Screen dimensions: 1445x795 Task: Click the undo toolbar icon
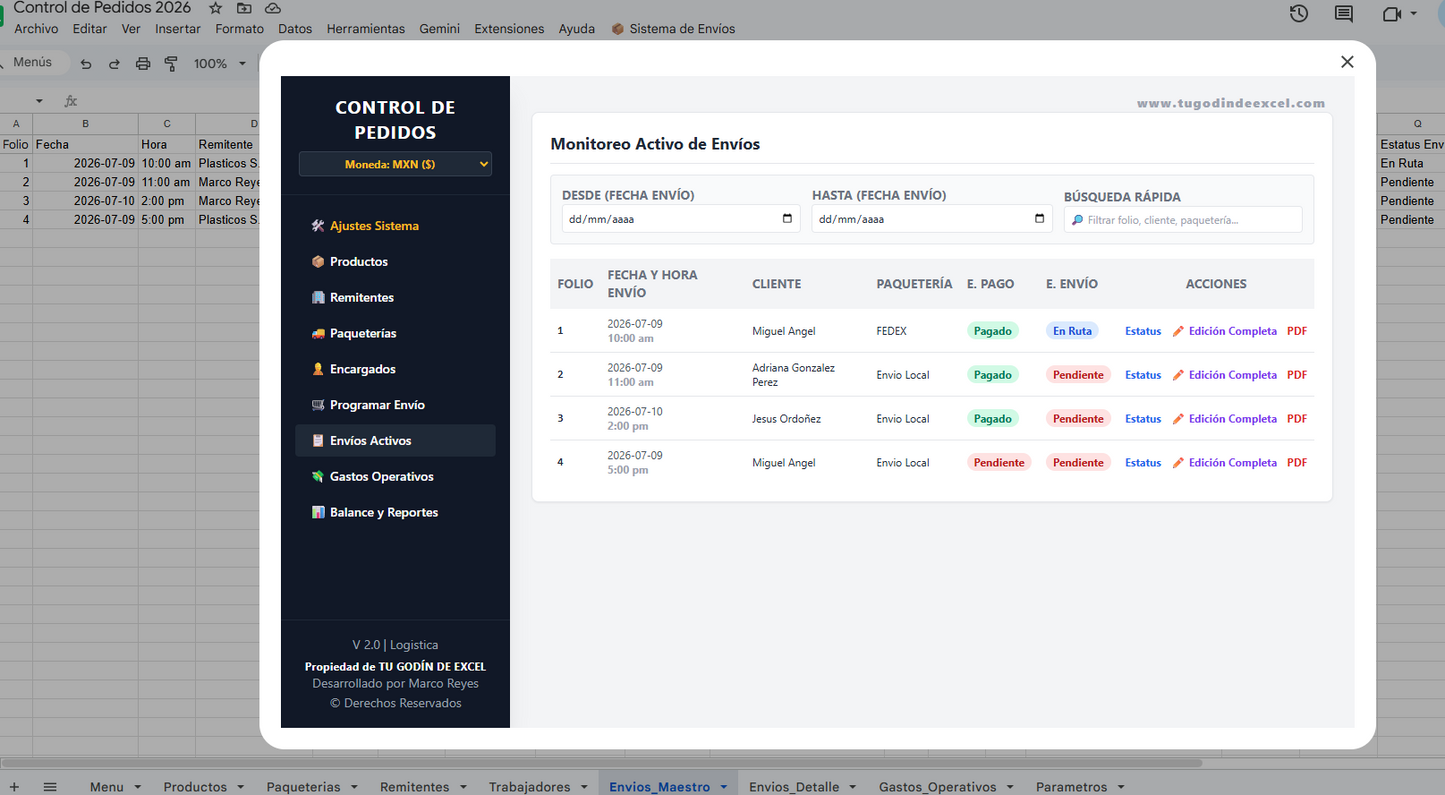tap(86, 64)
